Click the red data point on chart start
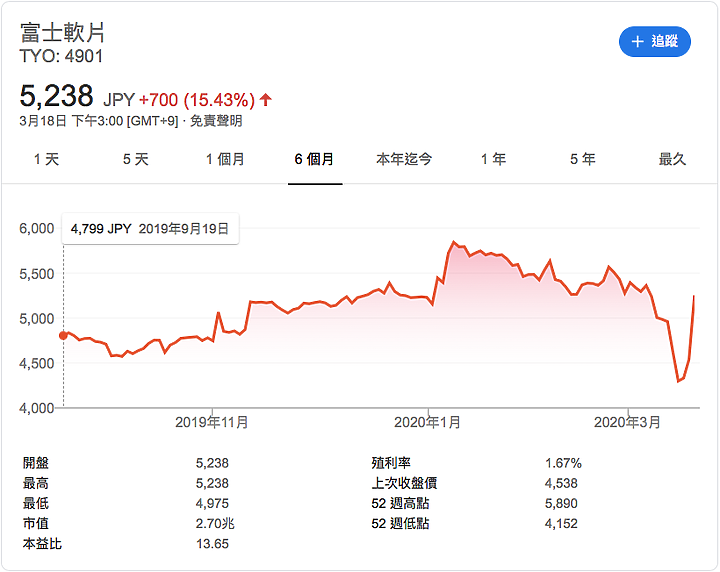720x572 pixels. click(63, 336)
